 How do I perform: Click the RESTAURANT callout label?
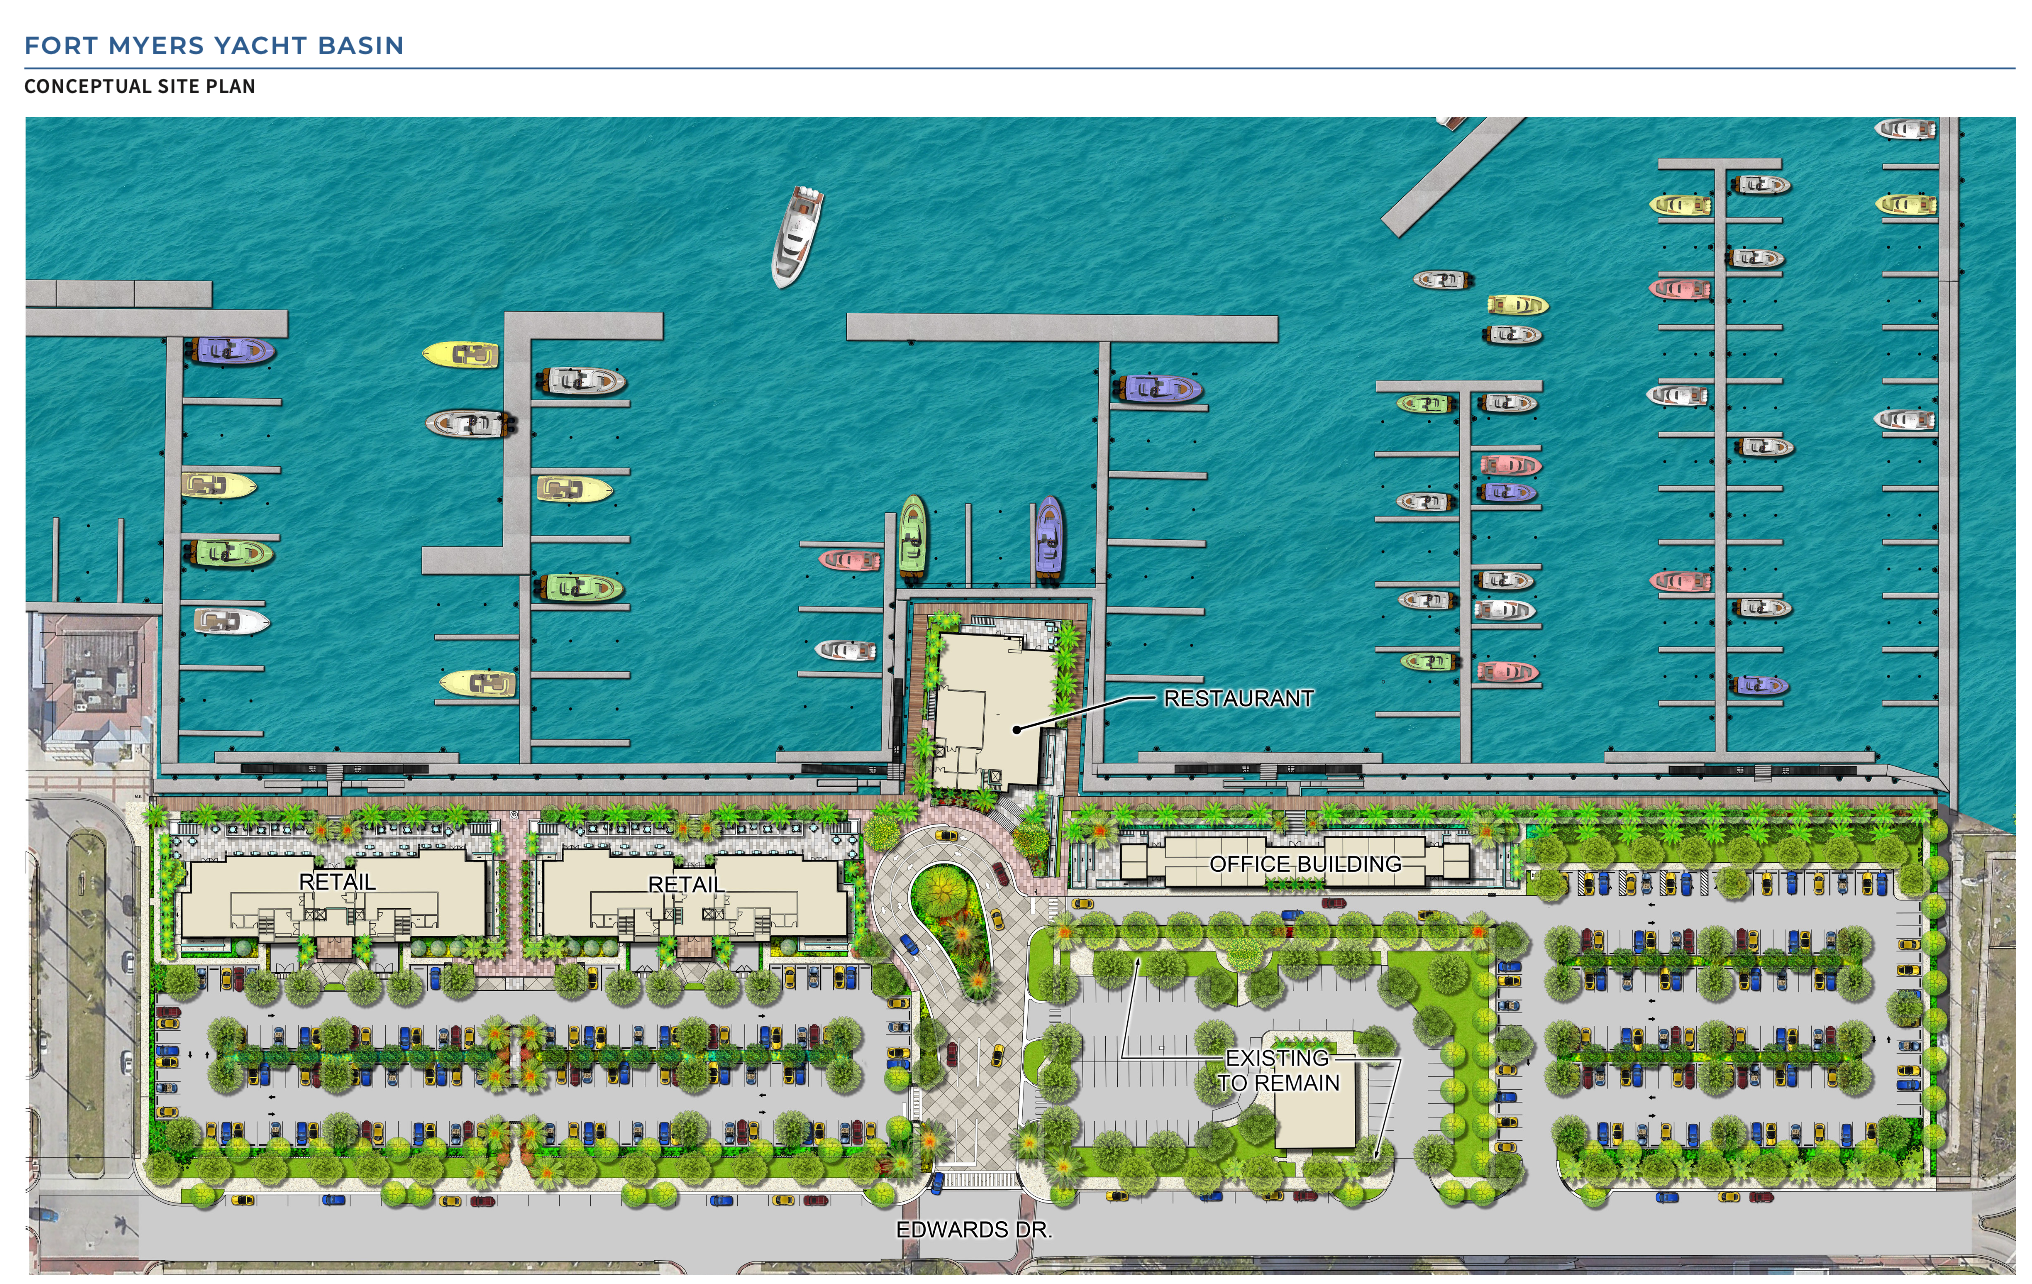1240,698
